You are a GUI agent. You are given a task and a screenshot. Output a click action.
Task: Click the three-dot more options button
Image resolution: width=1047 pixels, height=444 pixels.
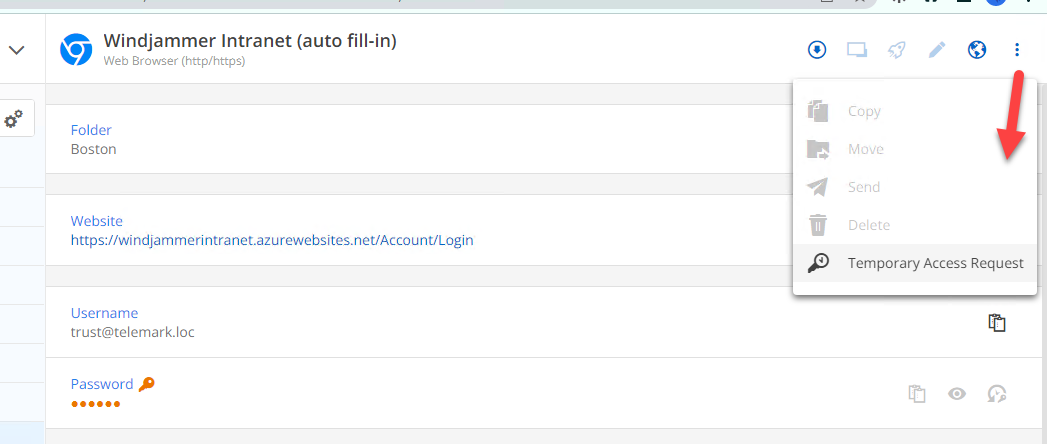[x=1017, y=50]
